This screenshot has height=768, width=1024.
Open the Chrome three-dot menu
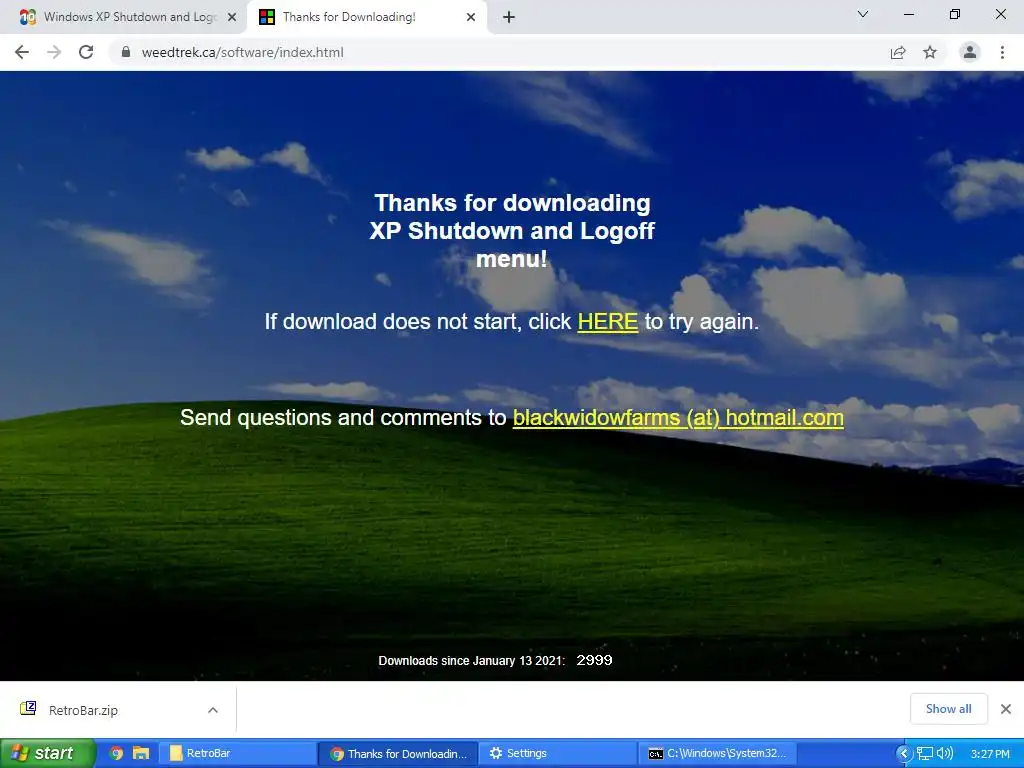point(1002,52)
